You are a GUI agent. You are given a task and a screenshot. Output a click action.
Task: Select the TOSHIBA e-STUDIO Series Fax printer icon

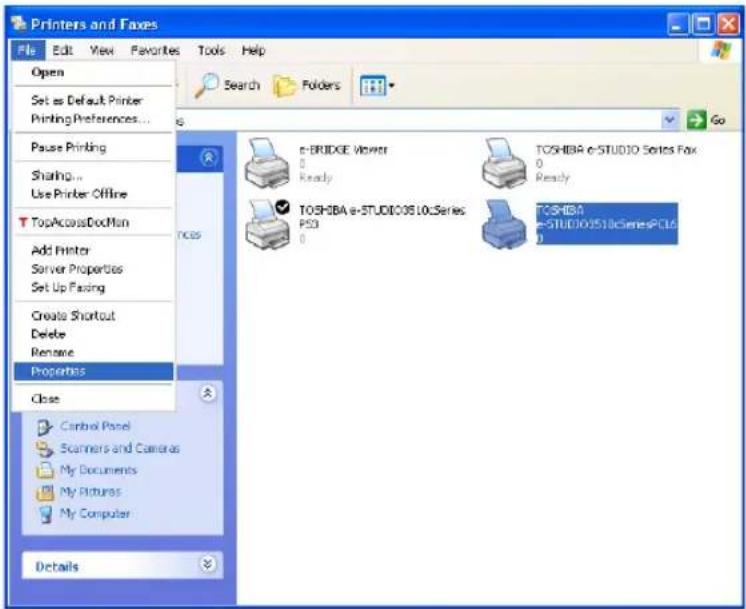coord(504,163)
